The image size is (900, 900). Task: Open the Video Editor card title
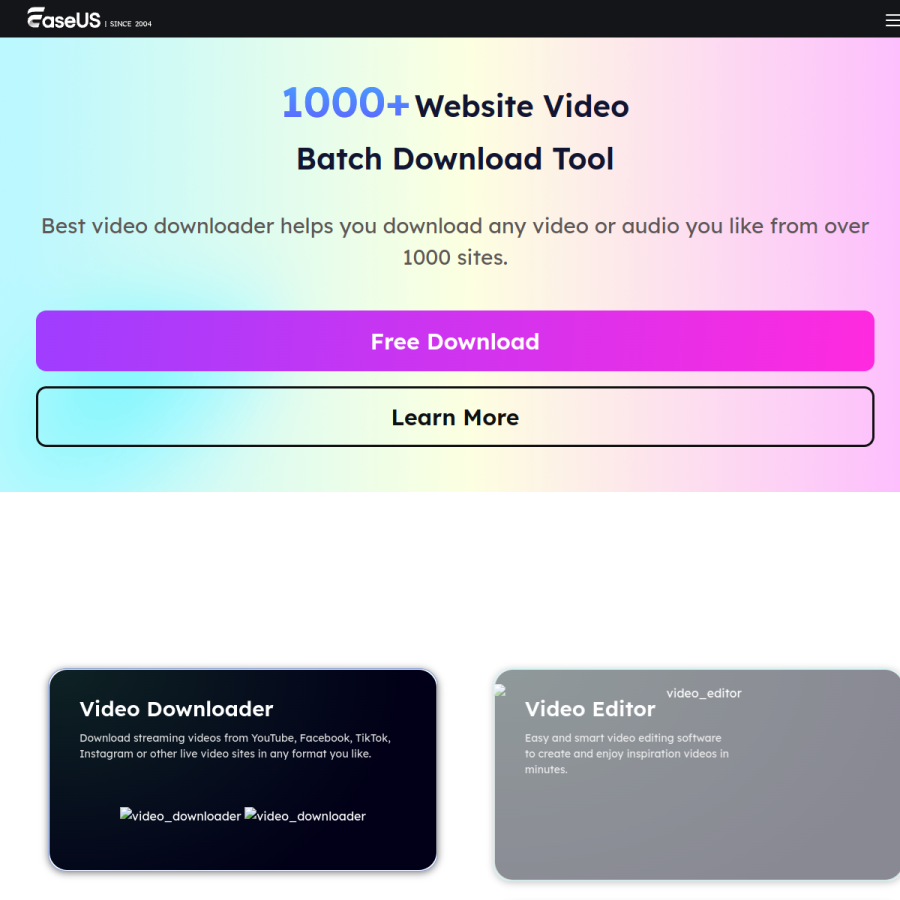tap(589, 709)
